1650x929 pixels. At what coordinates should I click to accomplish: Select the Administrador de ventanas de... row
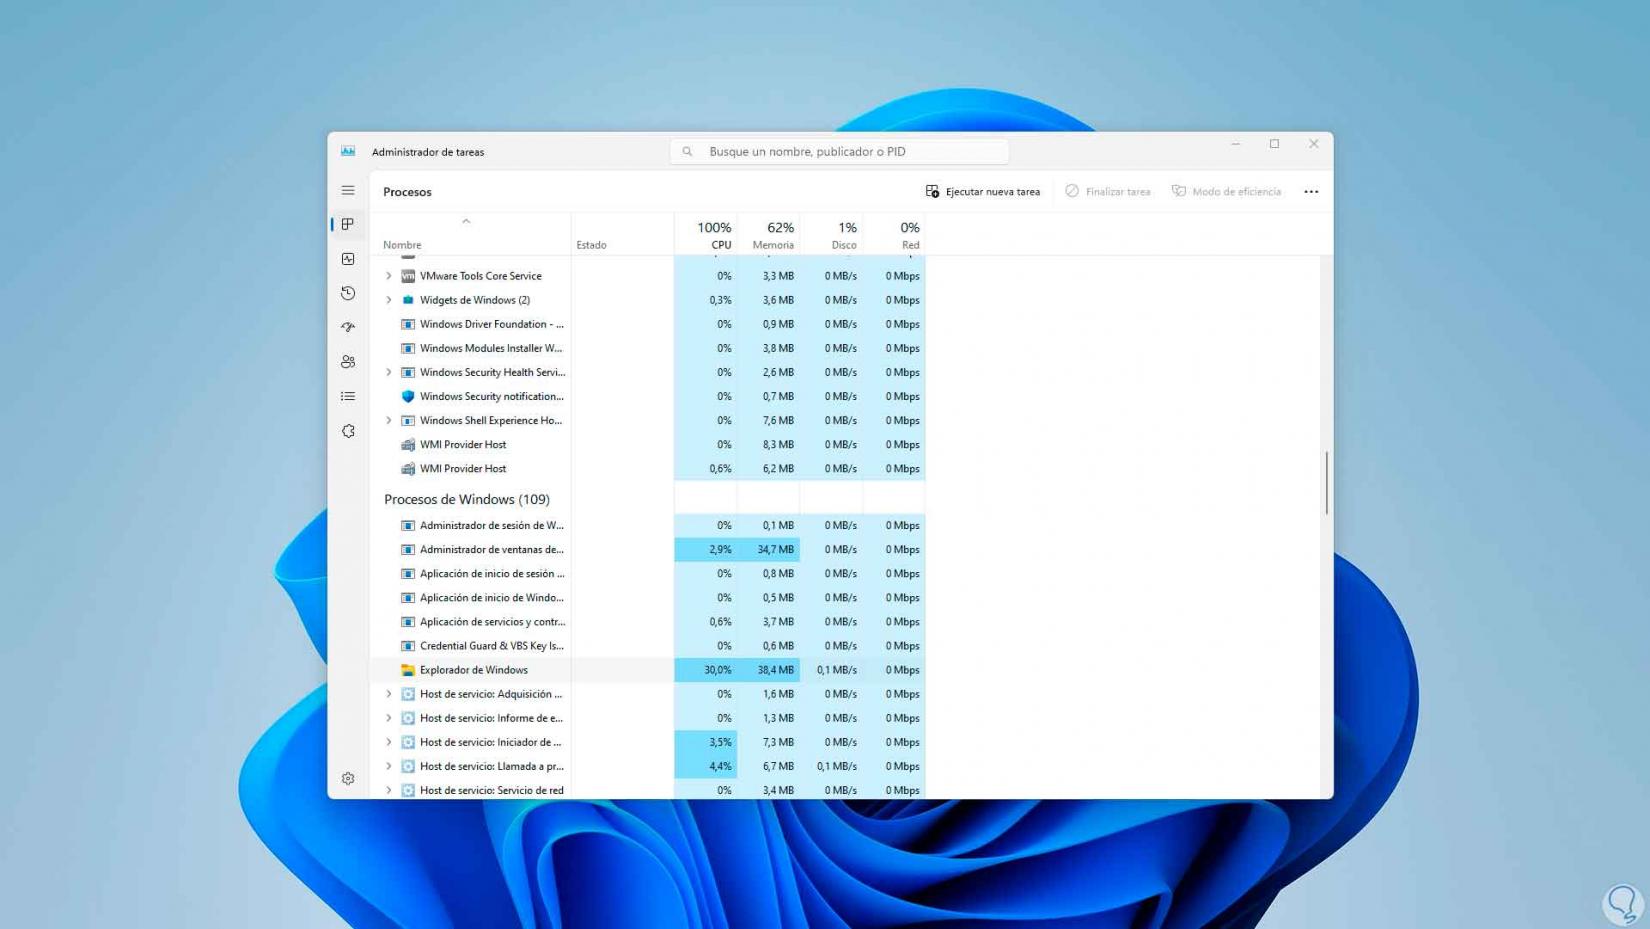click(647, 549)
